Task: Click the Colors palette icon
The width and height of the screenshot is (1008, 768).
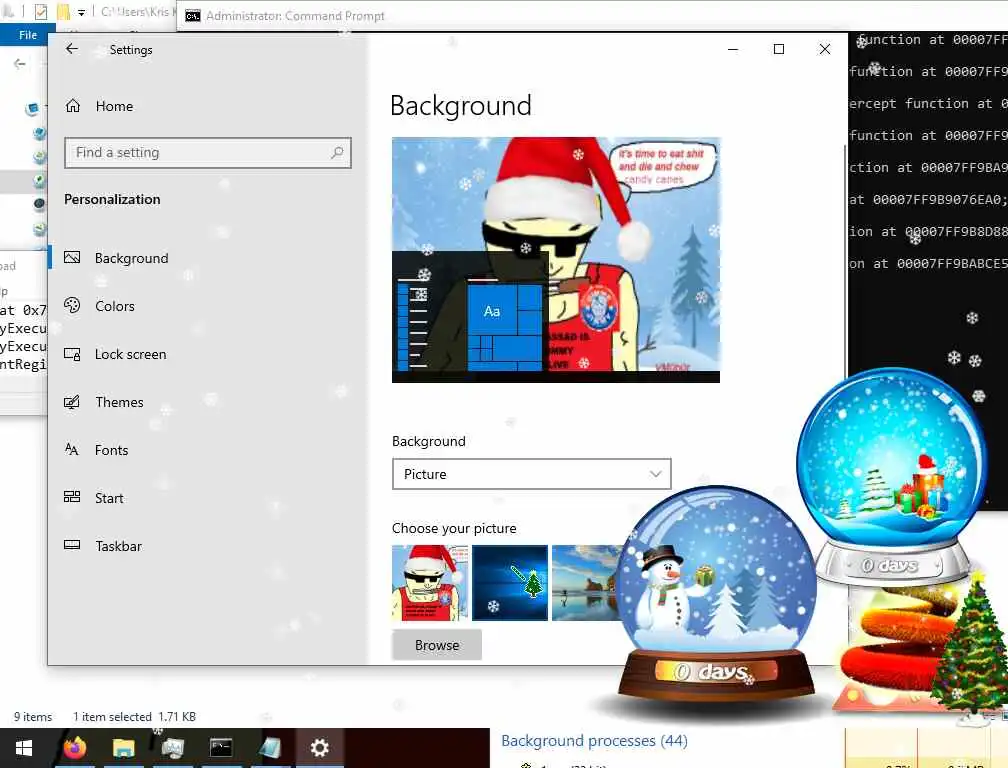Action: [72, 305]
